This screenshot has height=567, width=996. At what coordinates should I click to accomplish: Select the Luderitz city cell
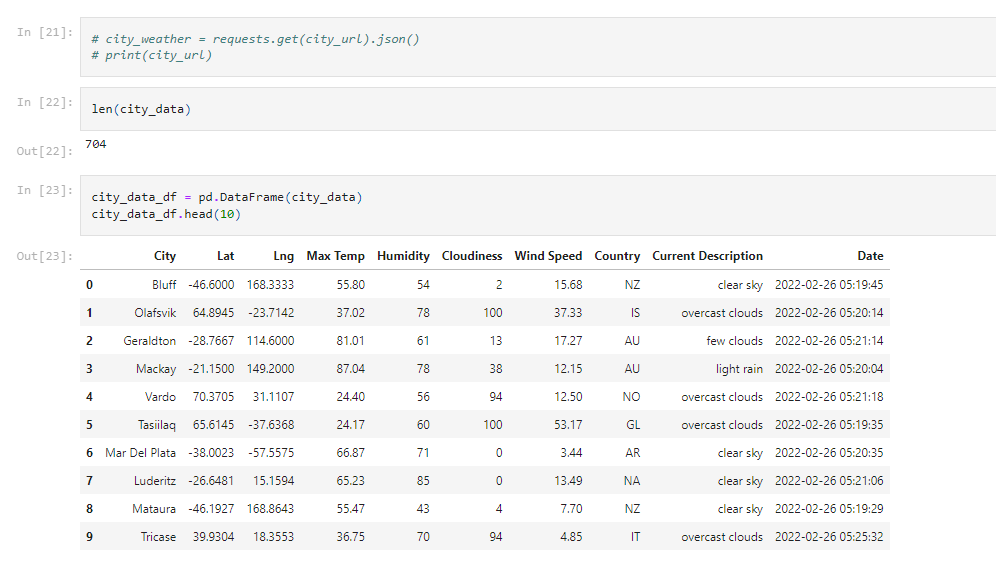click(x=155, y=481)
